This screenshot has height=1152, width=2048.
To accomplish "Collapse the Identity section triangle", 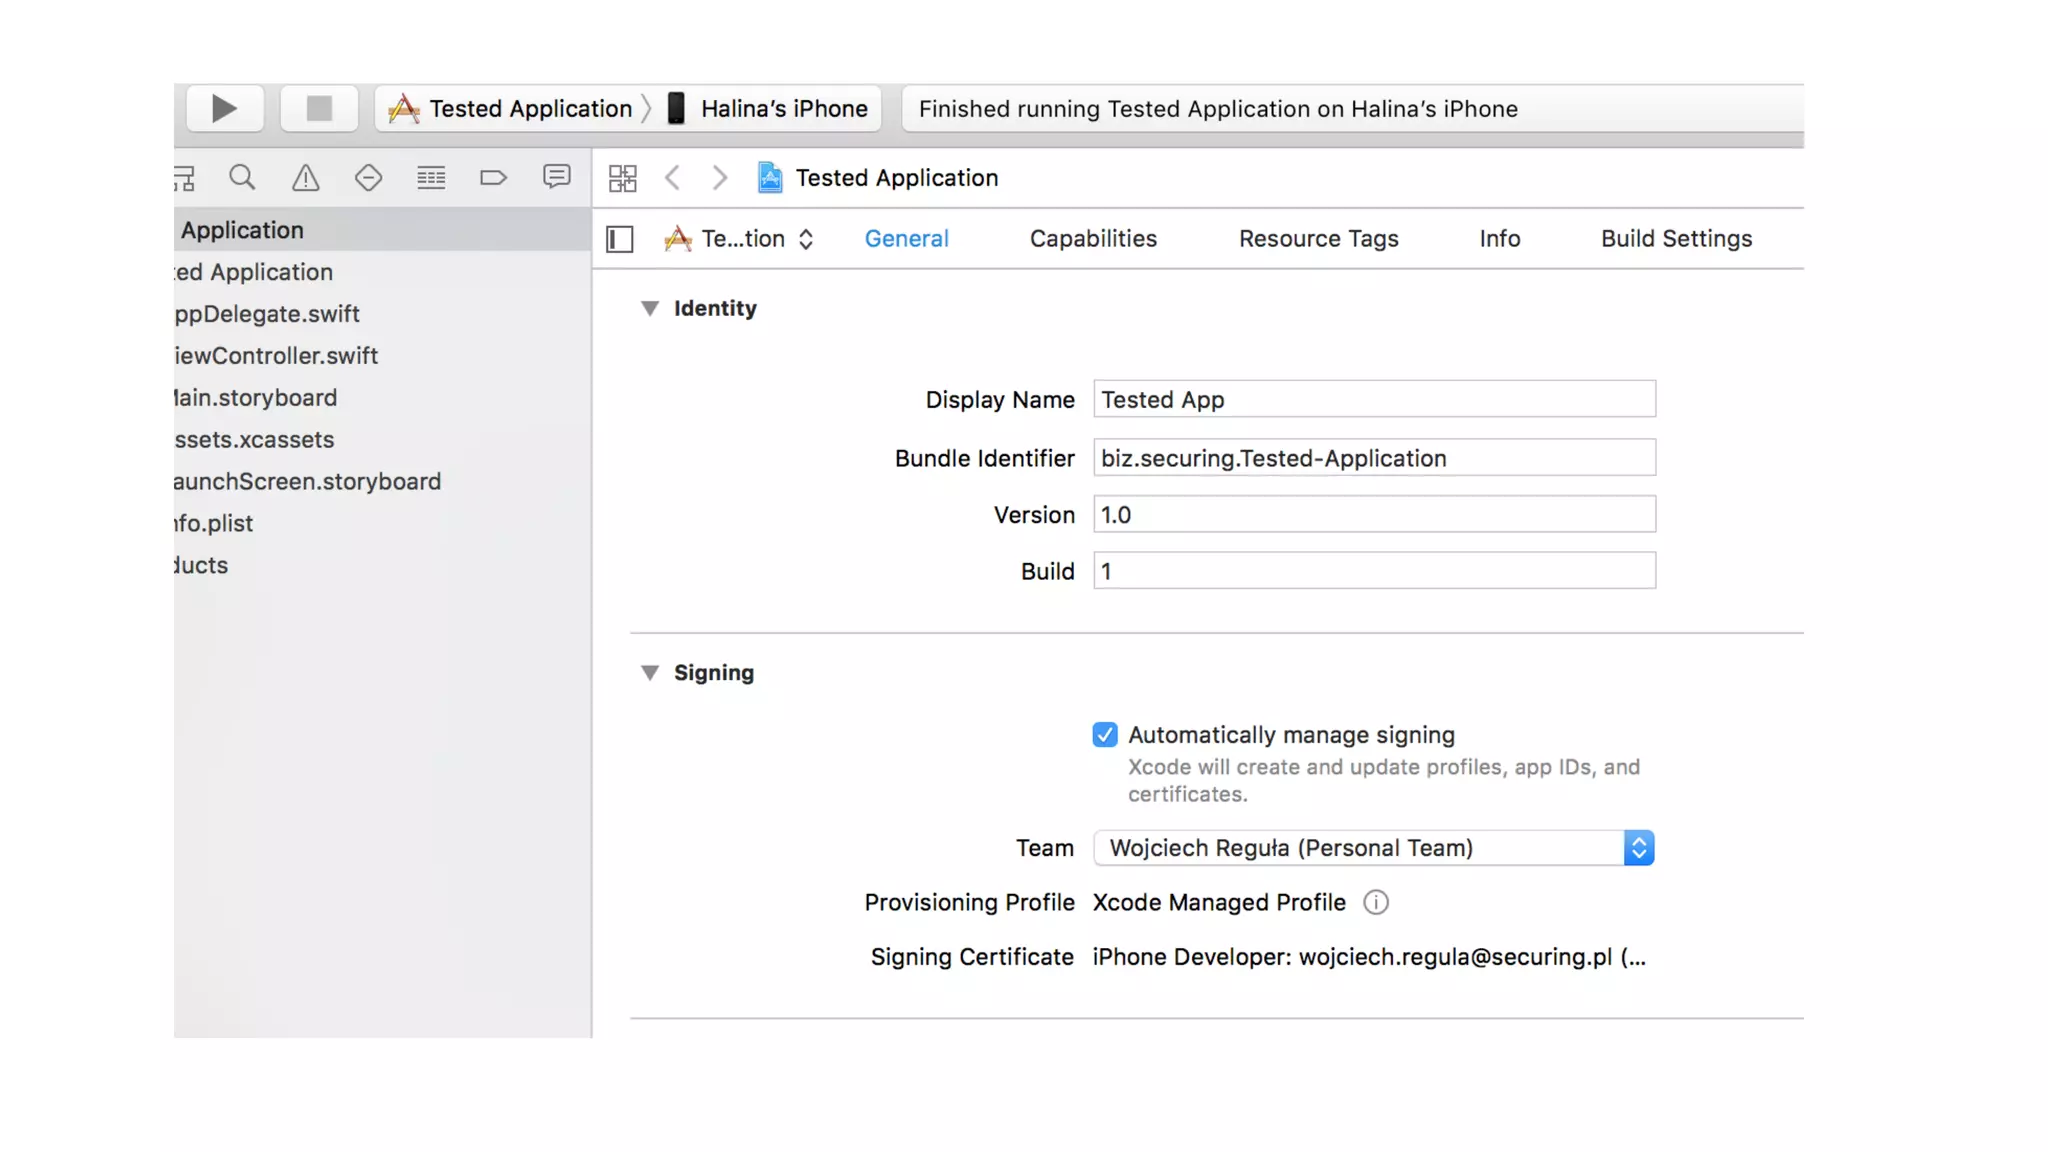I will coord(650,308).
